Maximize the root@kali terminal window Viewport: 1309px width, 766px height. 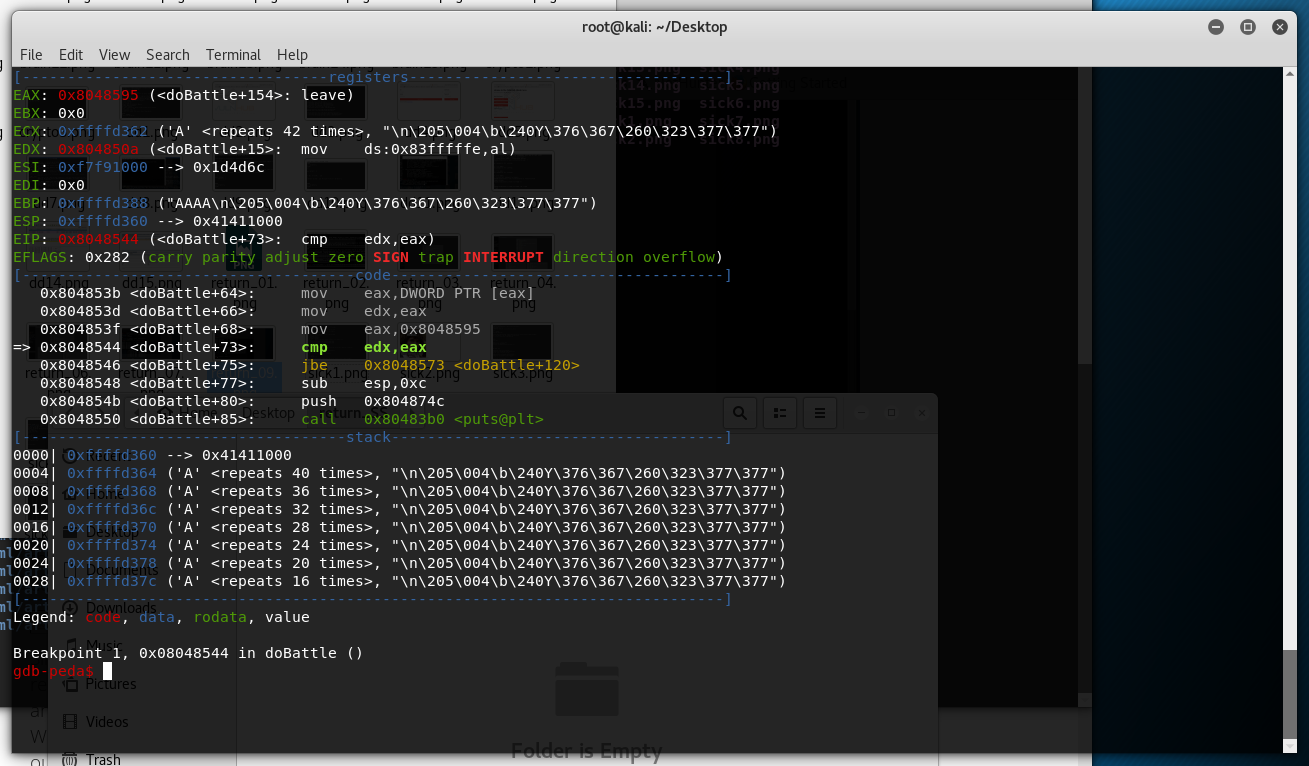1248,27
